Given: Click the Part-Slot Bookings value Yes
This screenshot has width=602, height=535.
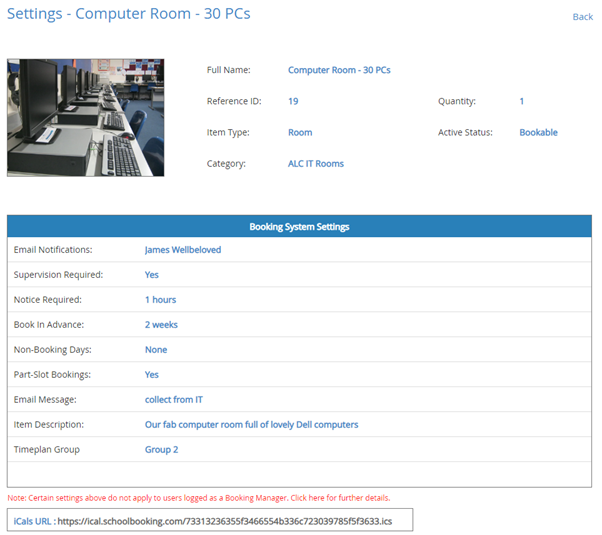Looking at the screenshot, I should click(x=151, y=374).
